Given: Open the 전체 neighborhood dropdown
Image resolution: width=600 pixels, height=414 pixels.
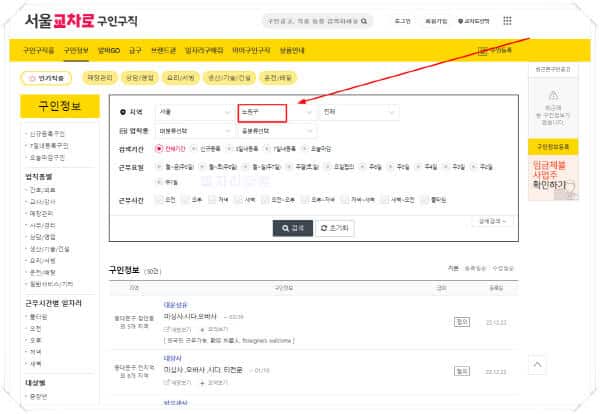Looking at the screenshot, I should point(359,112).
